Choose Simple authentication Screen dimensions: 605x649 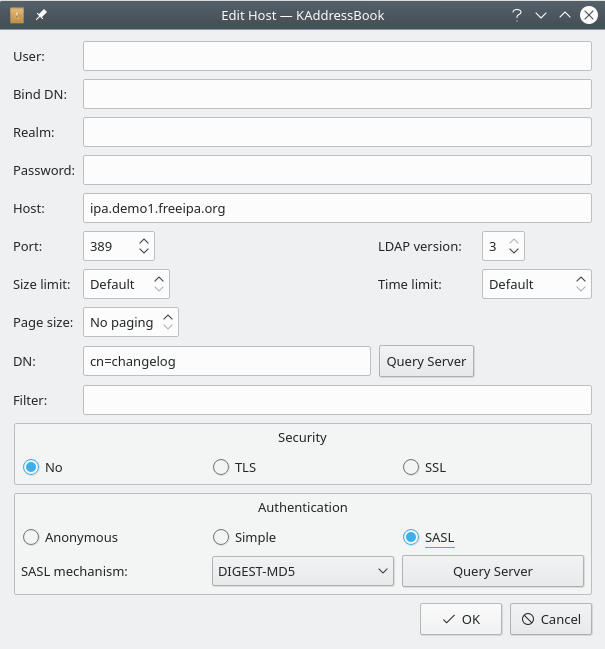(x=221, y=537)
